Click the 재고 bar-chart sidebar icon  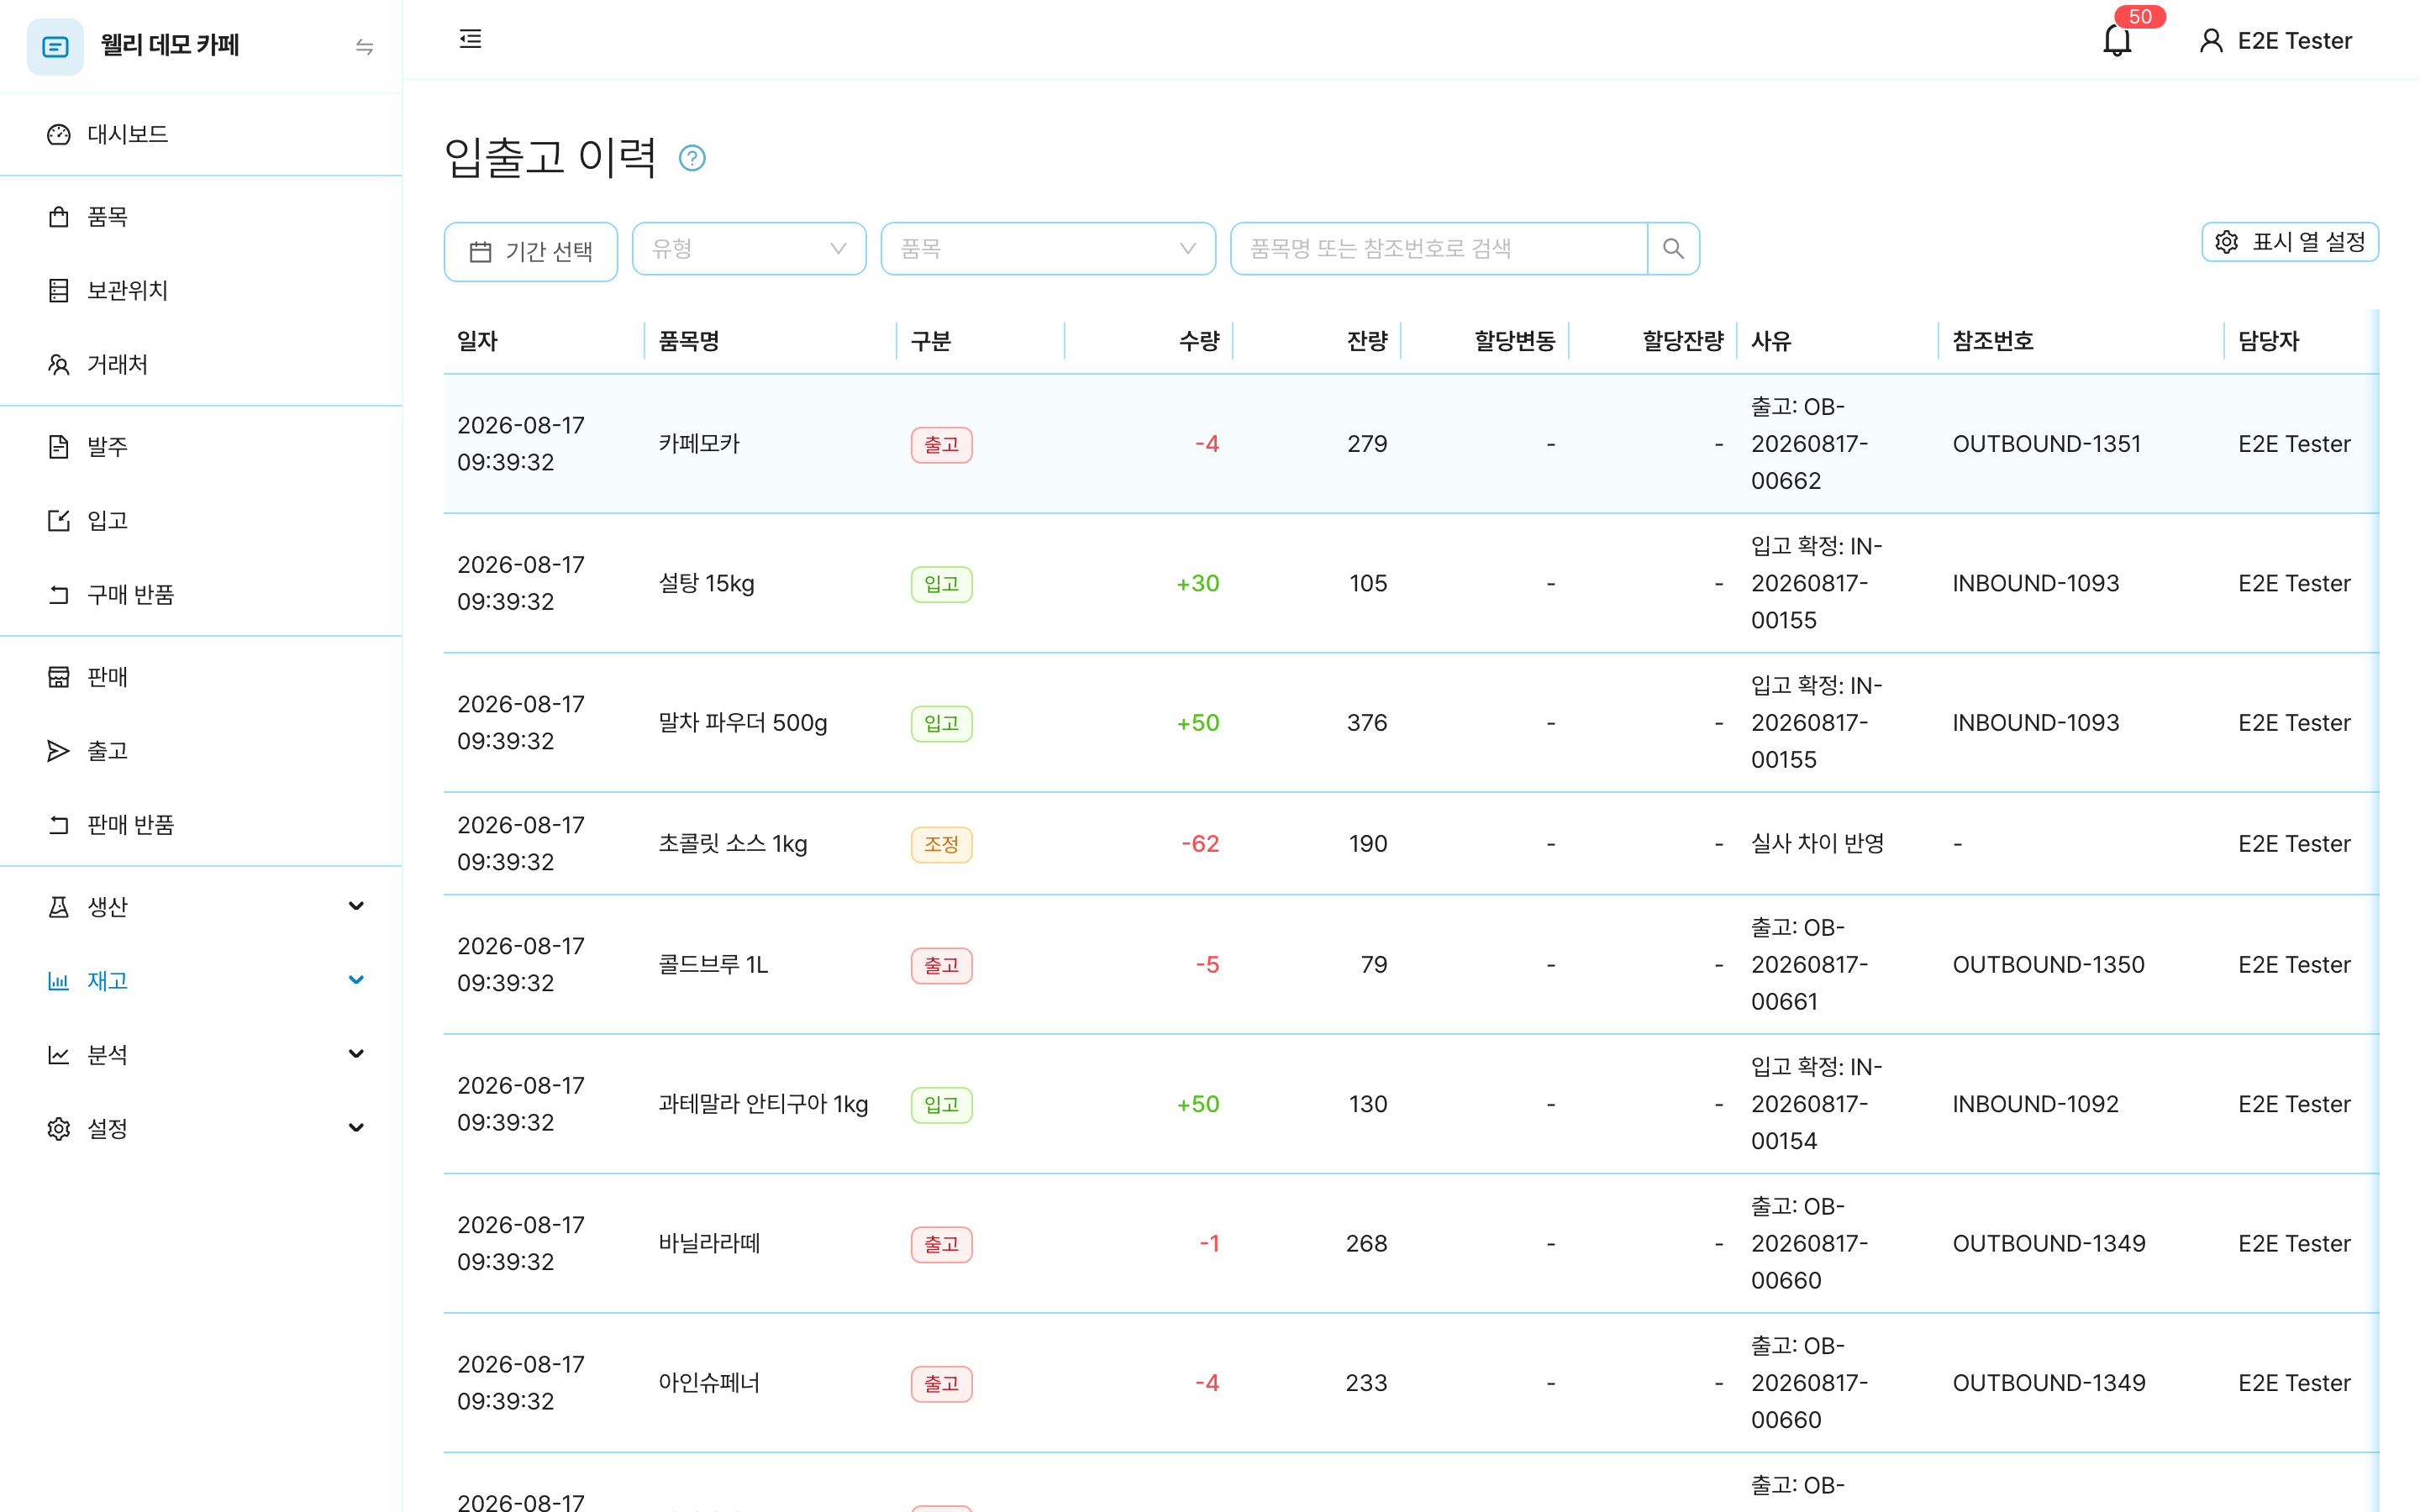59,981
